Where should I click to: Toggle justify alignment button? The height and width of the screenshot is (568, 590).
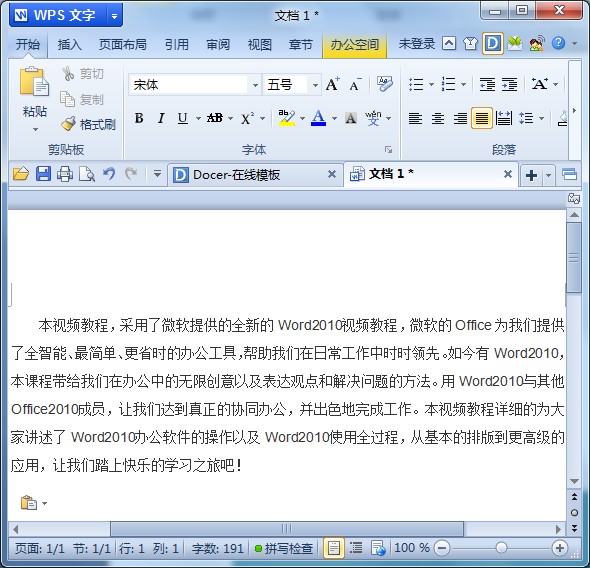482,118
